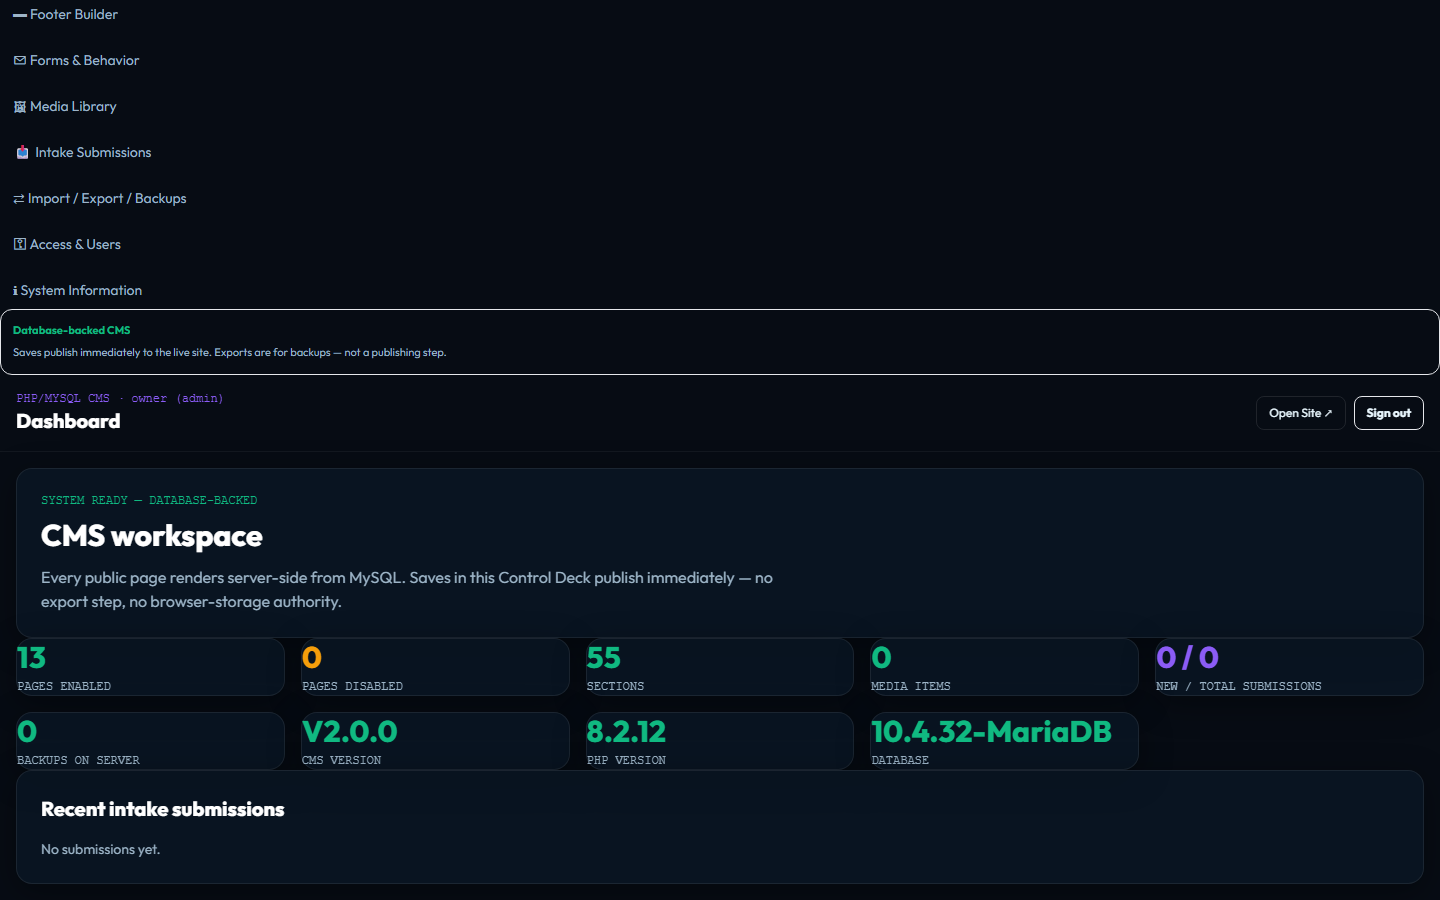Click the New / Total Submissions card

point(1289,667)
